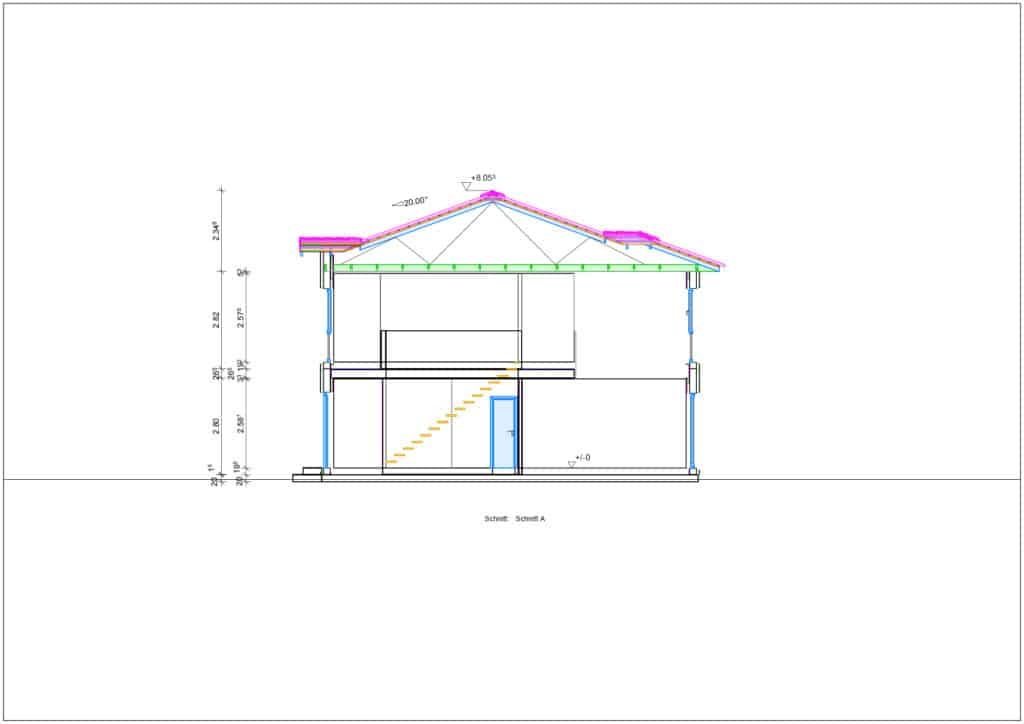
Task: Select the 2.58 ground room height dimension
Action: tap(240, 423)
